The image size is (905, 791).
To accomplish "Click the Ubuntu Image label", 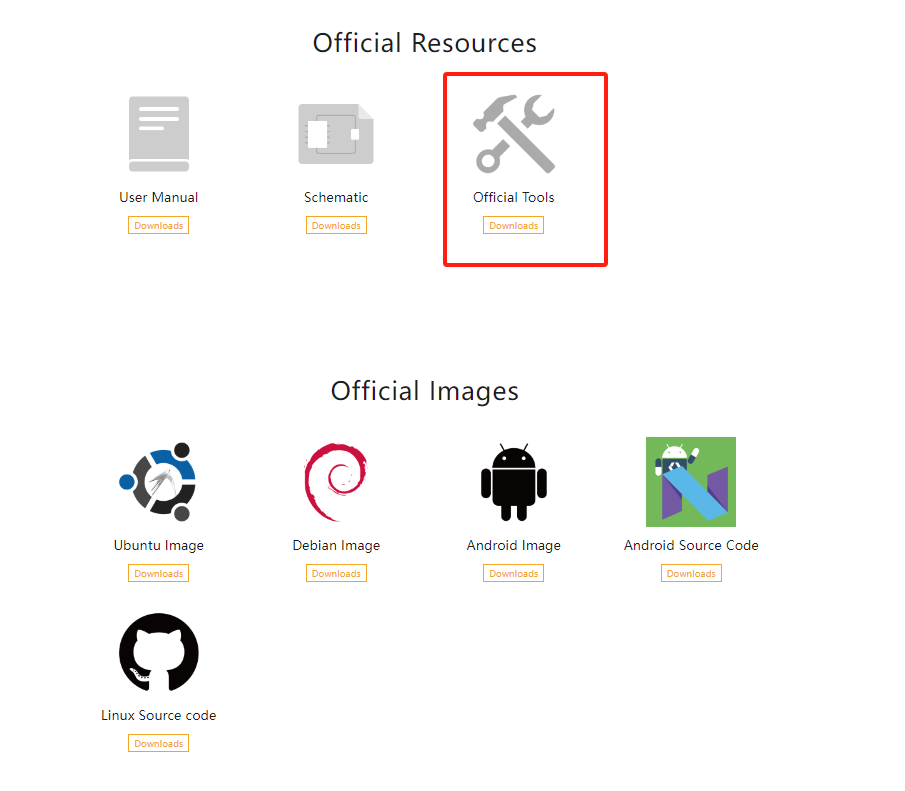I will (x=159, y=546).
